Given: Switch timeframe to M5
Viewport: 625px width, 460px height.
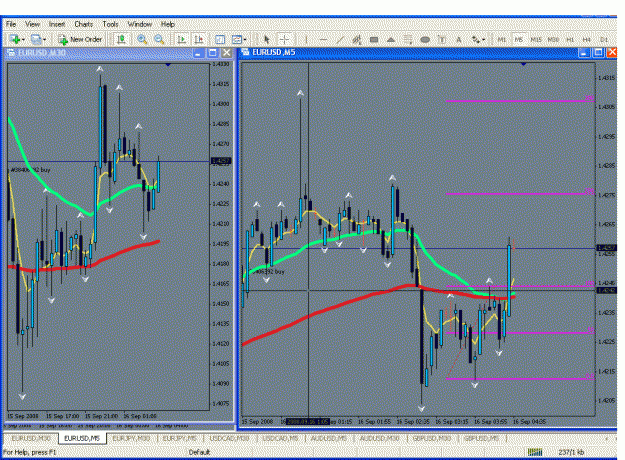Looking at the screenshot, I should 518,39.
